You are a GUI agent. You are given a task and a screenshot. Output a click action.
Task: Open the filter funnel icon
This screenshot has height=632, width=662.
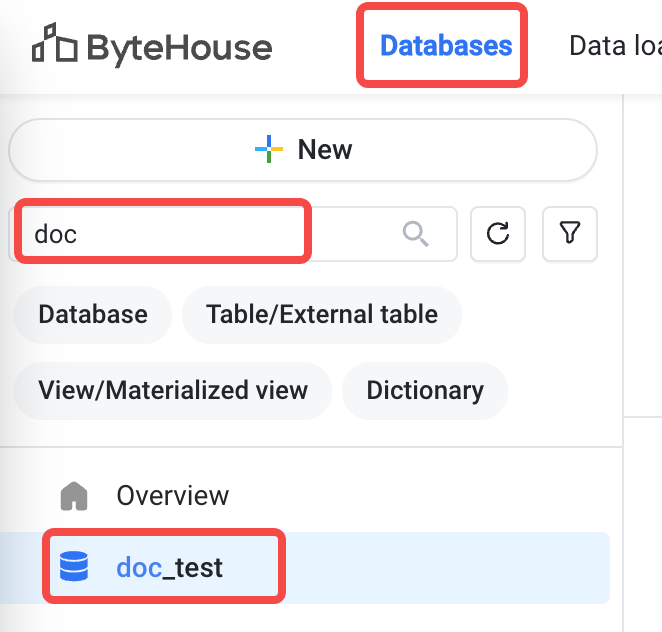(570, 233)
